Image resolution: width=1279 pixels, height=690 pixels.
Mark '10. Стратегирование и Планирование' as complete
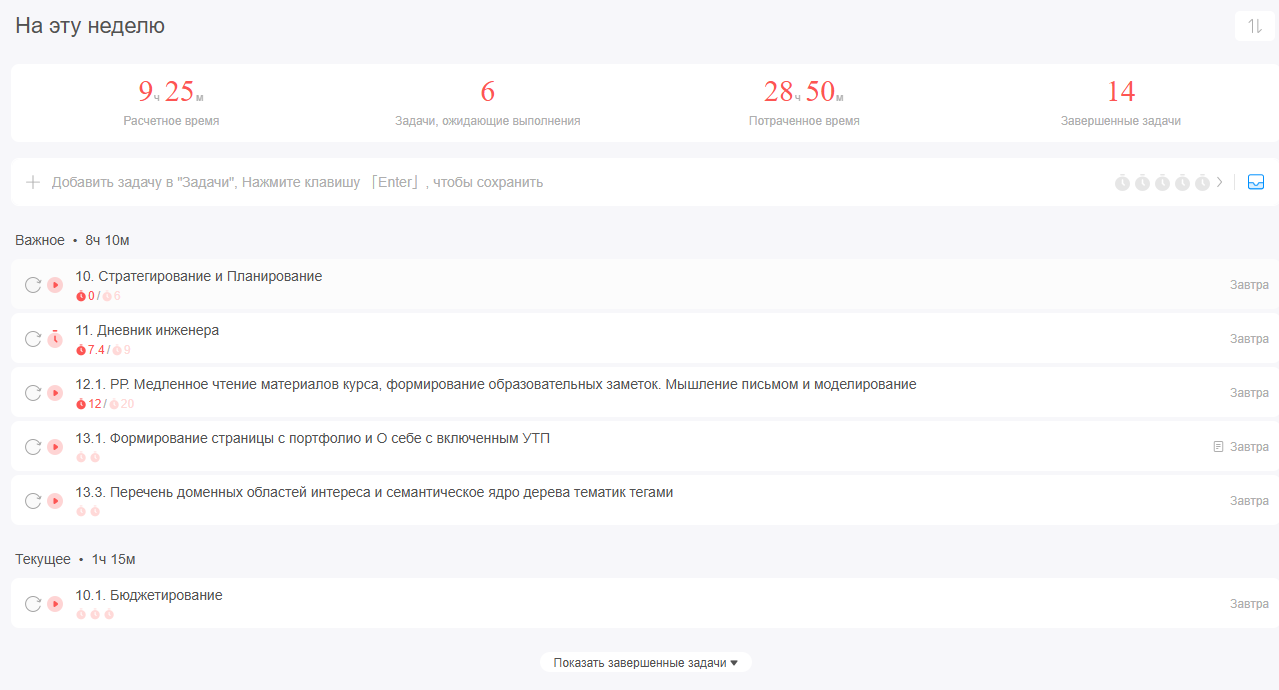coord(33,285)
